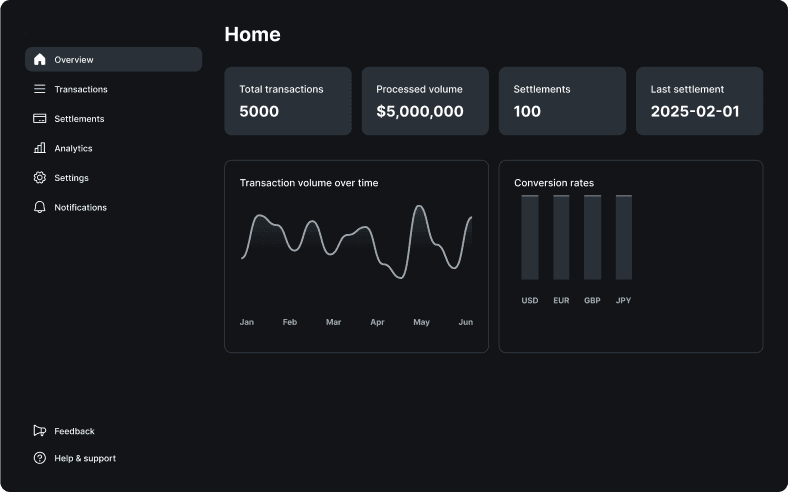Open the Transactions menu item
The height and width of the screenshot is (492, 788).
coord(81,89)
